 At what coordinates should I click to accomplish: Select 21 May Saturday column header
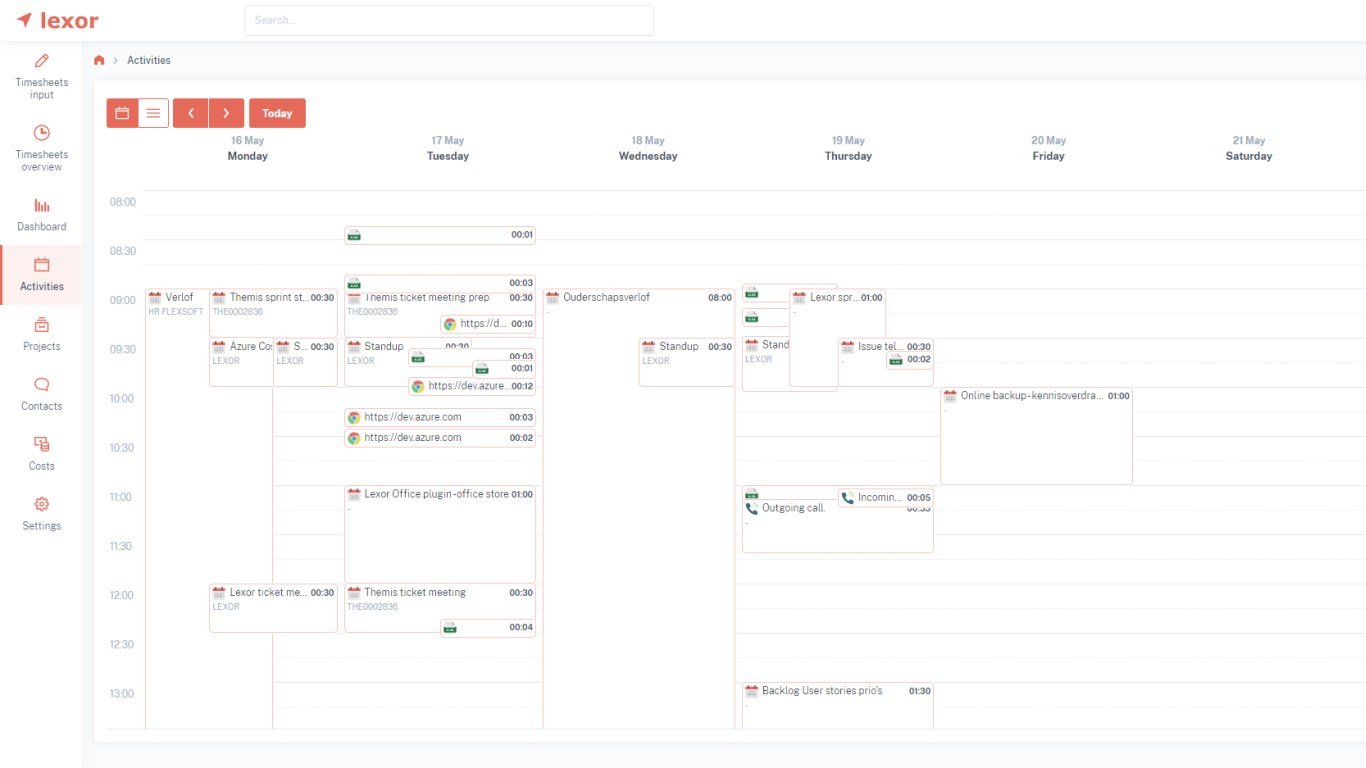tap(1249, 148)
